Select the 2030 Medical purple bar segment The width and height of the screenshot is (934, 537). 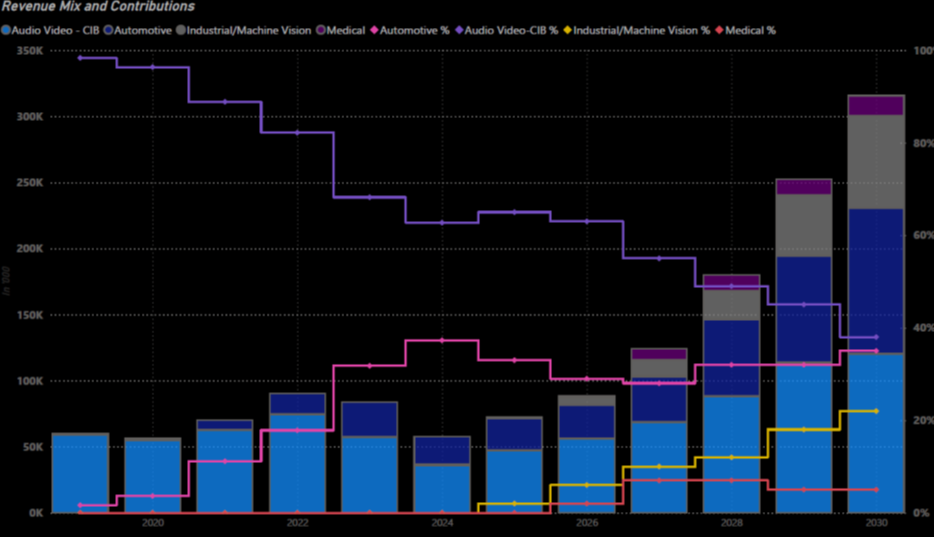coord(875,105)
